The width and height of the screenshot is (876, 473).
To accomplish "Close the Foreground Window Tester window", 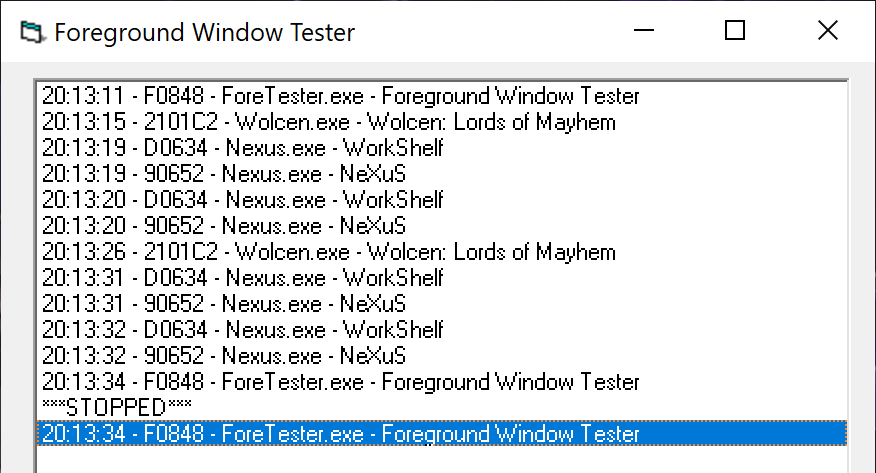I will pos(828,31).
